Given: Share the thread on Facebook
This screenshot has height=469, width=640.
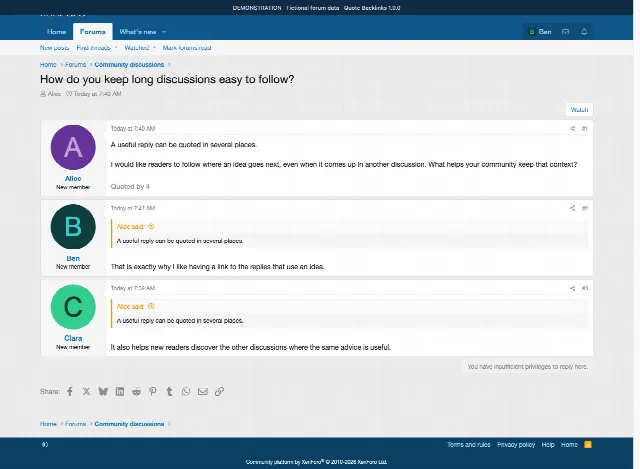Looking at the screenshot, I should coord(70,391).
